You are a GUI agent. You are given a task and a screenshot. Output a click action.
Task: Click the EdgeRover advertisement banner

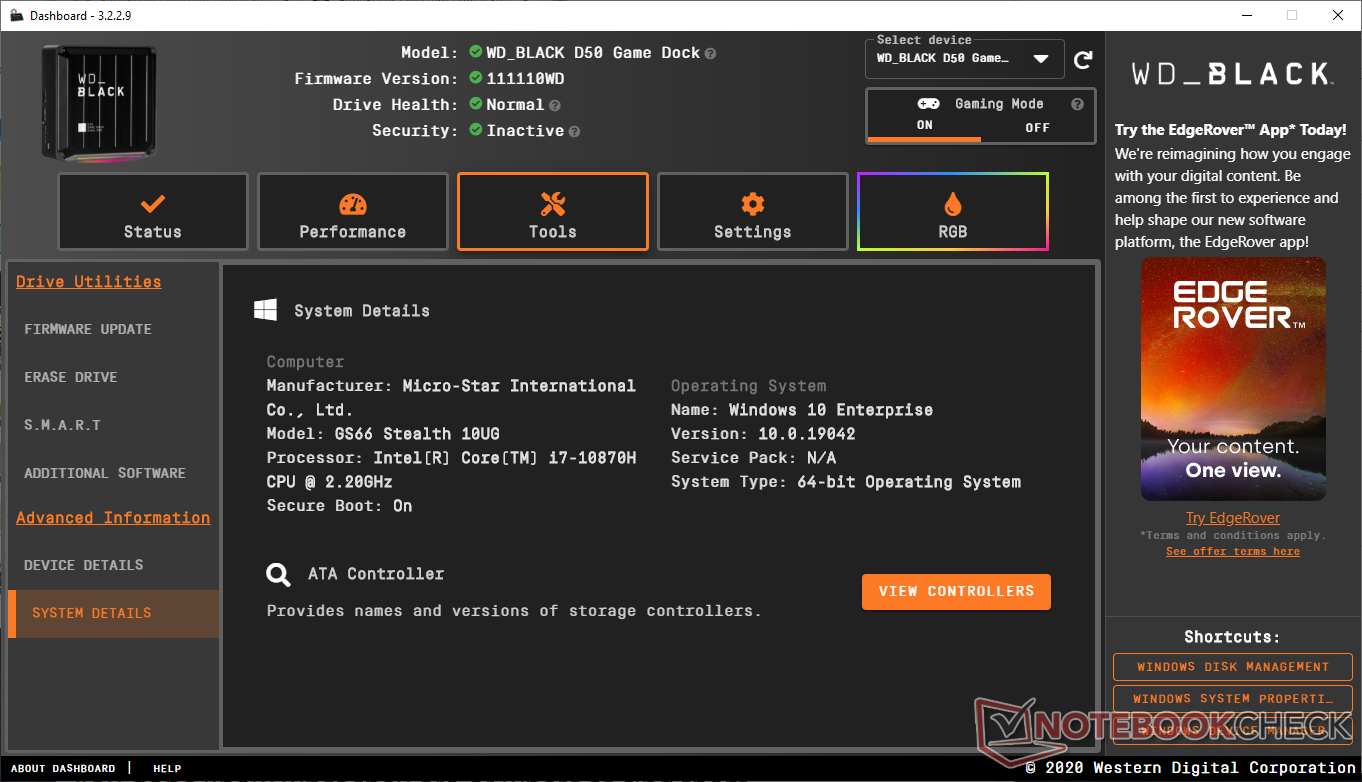tap(1233, 379)
